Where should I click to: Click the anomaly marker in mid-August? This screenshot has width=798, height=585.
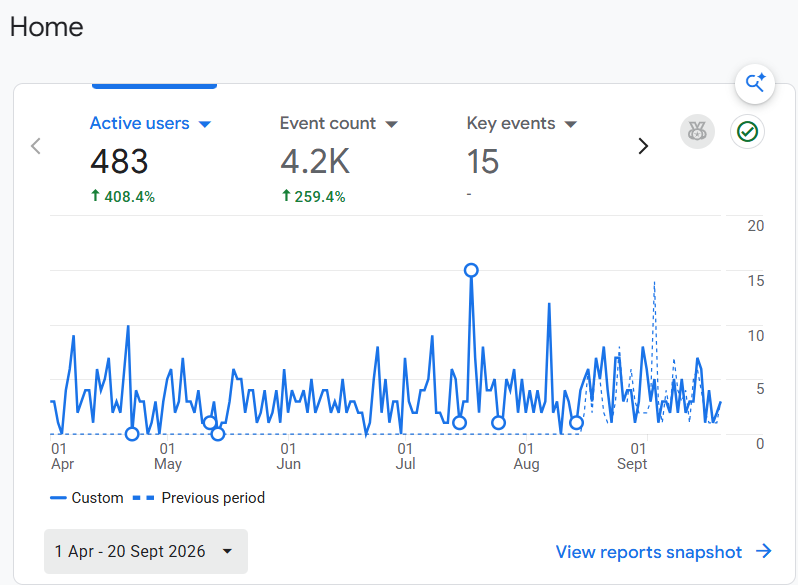[x=576, y=423]
